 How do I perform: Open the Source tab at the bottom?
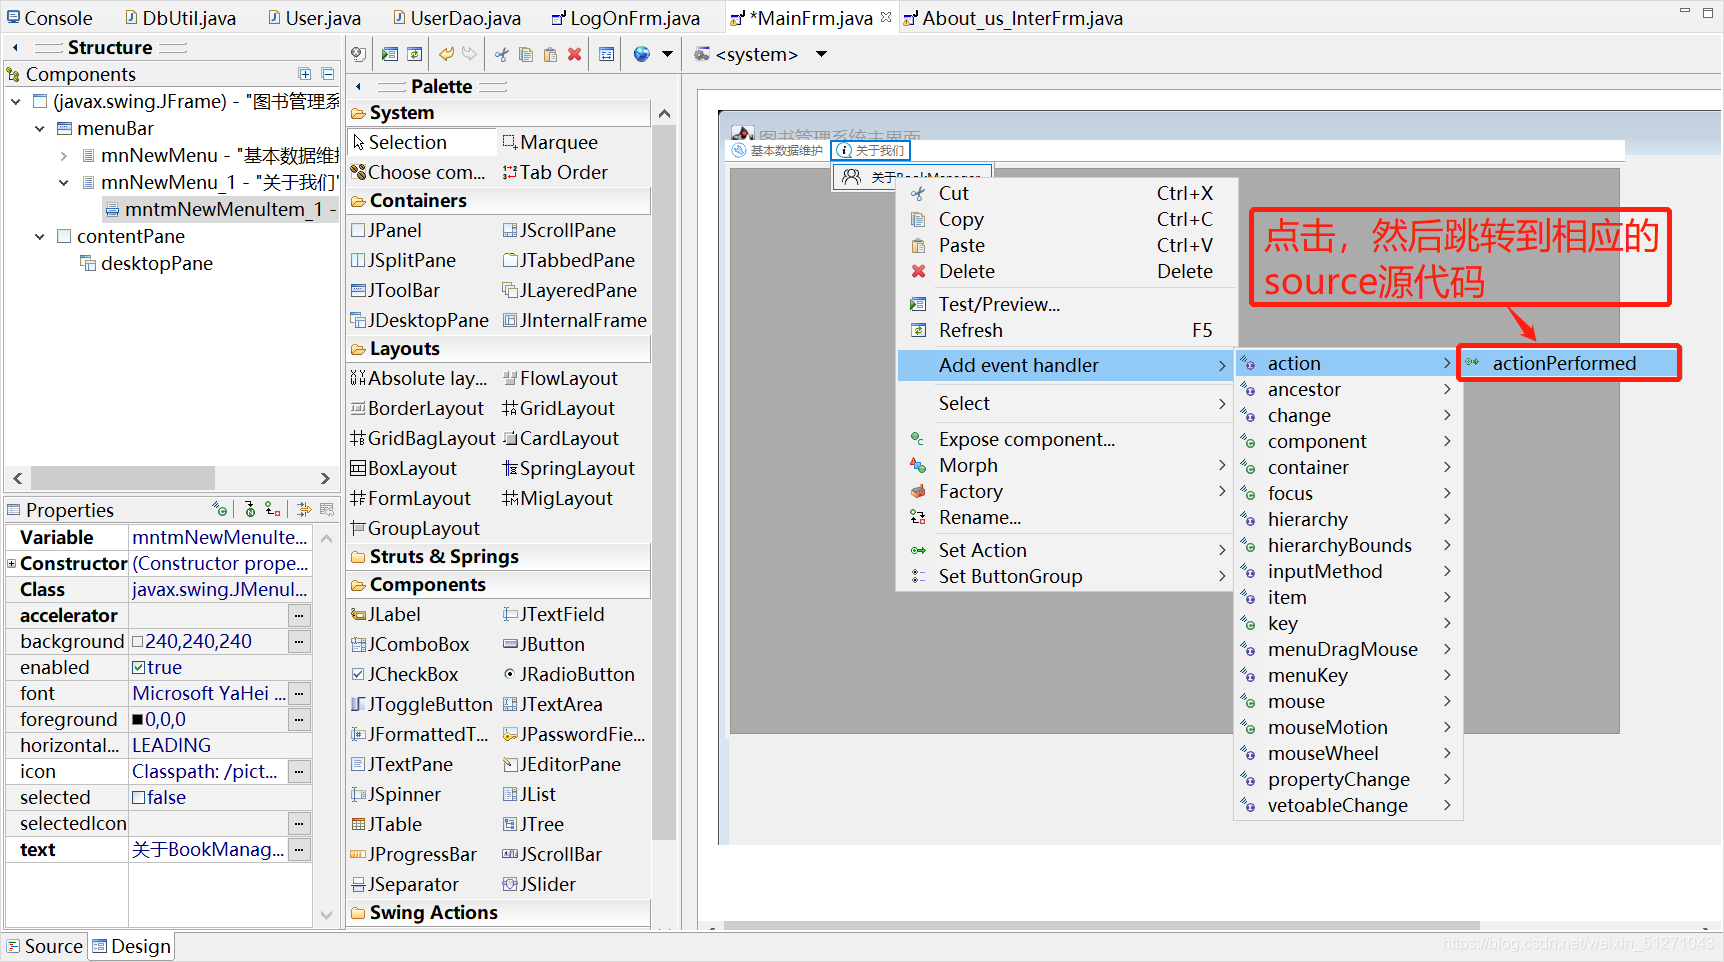pyautogui.click(x=45, y=946)
